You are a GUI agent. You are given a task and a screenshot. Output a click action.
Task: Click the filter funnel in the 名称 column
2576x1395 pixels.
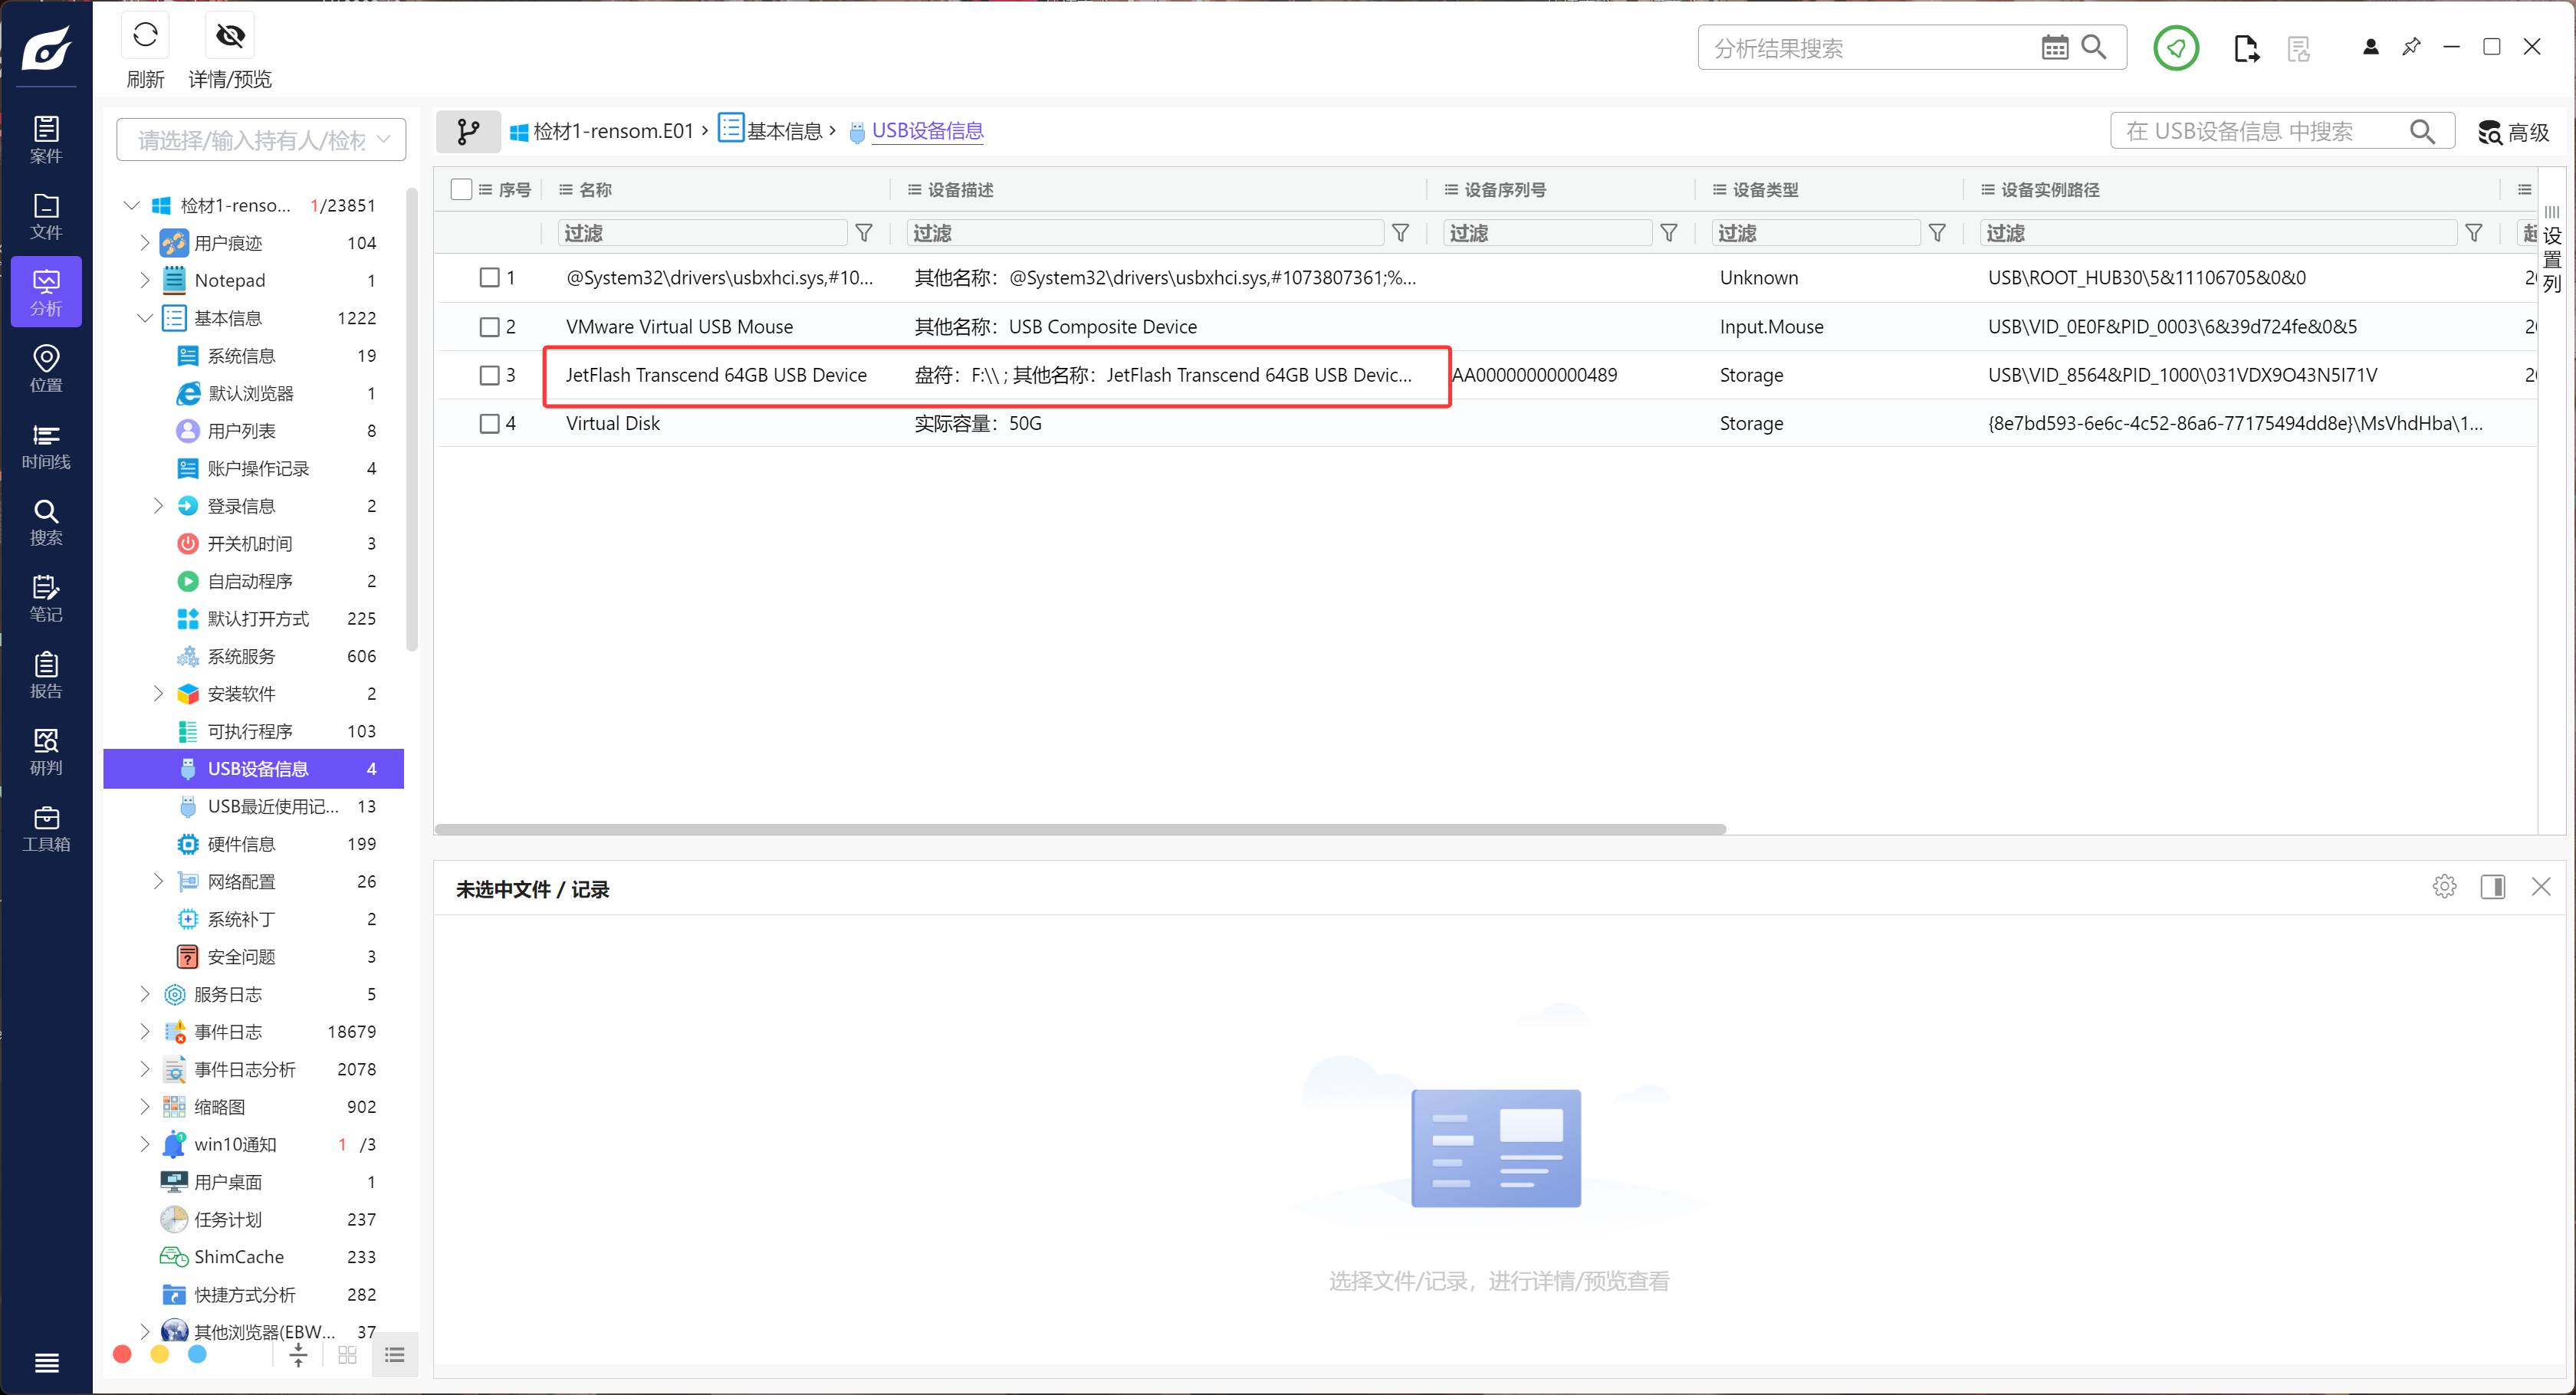(864, 233)
